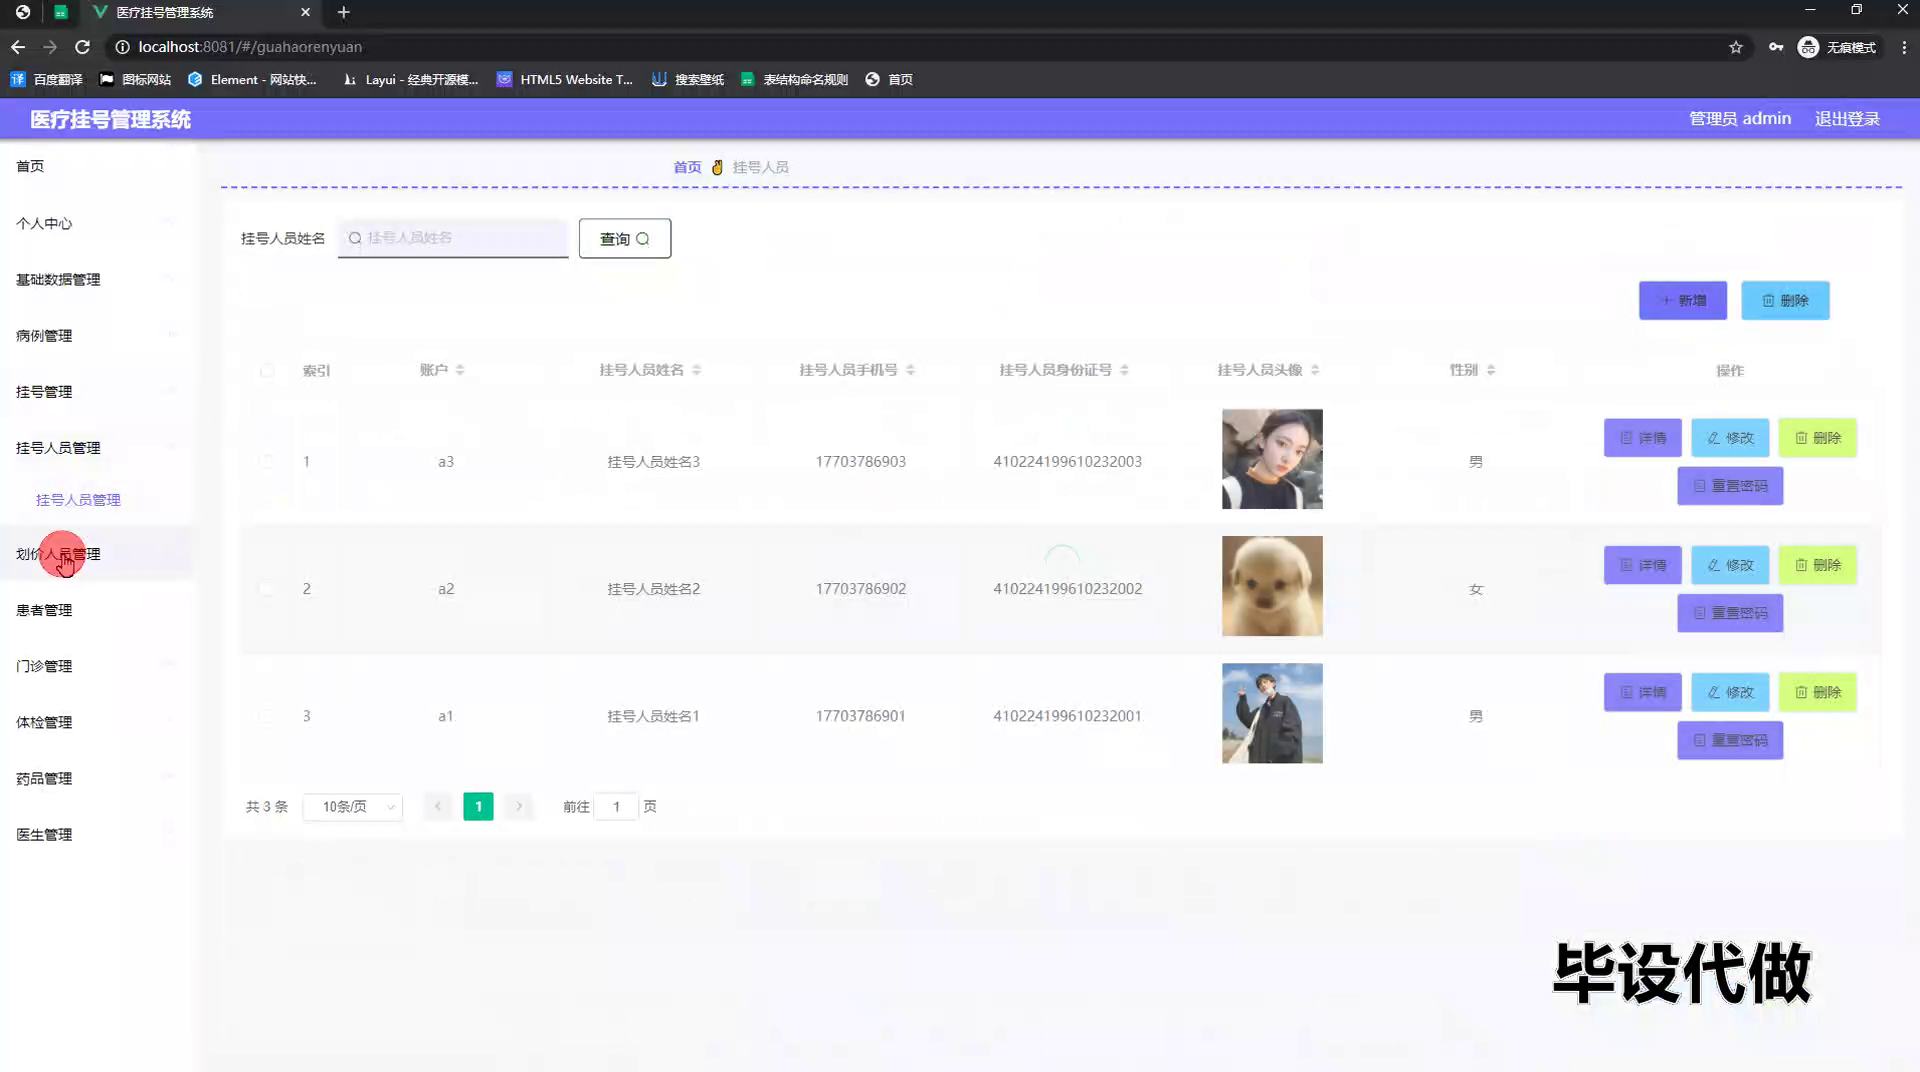Screen dimensions: 1920x1072
Task: Reload the page with the refresh icon
Action: [83, 47]
